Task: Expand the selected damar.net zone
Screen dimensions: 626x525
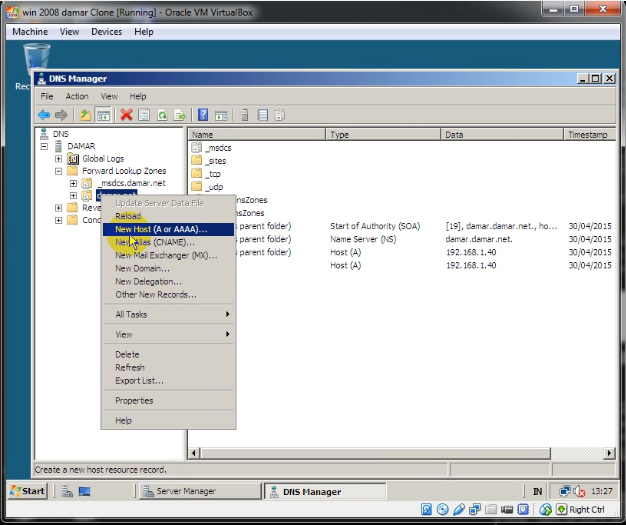Action: click(73, 196)
